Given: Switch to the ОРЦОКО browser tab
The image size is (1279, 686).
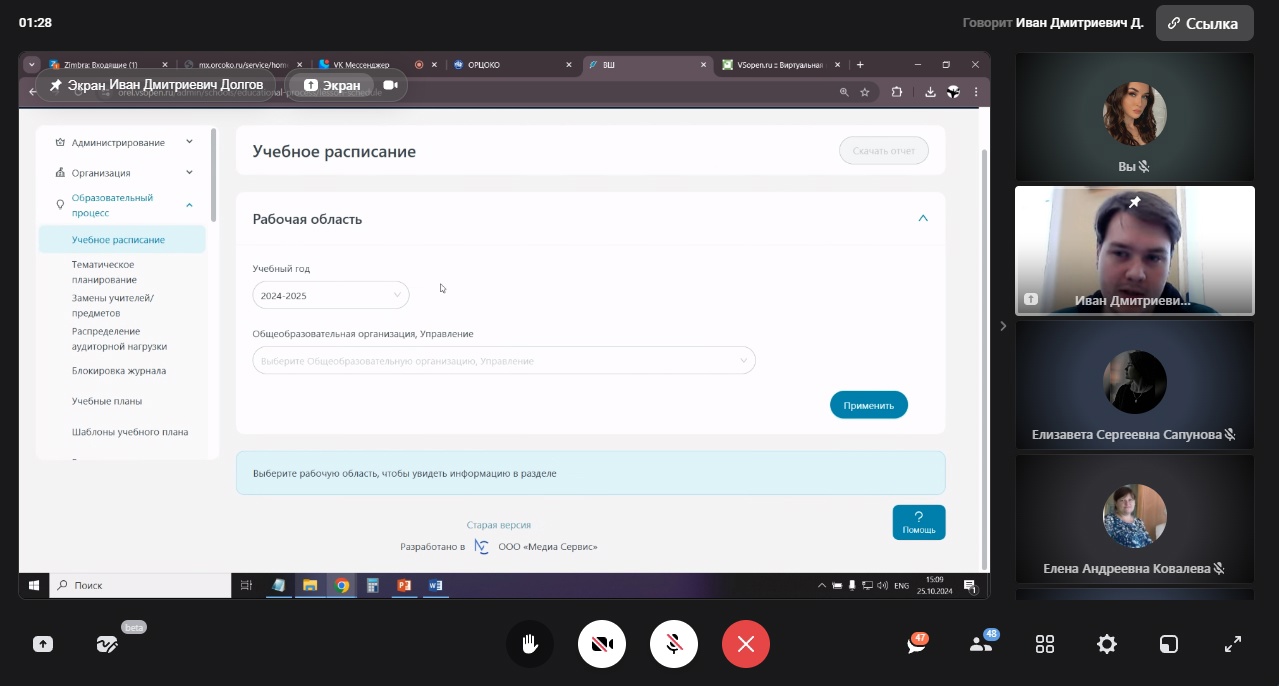Looking at the screenshot, I should pyautogui.click(x=510, y=65).
